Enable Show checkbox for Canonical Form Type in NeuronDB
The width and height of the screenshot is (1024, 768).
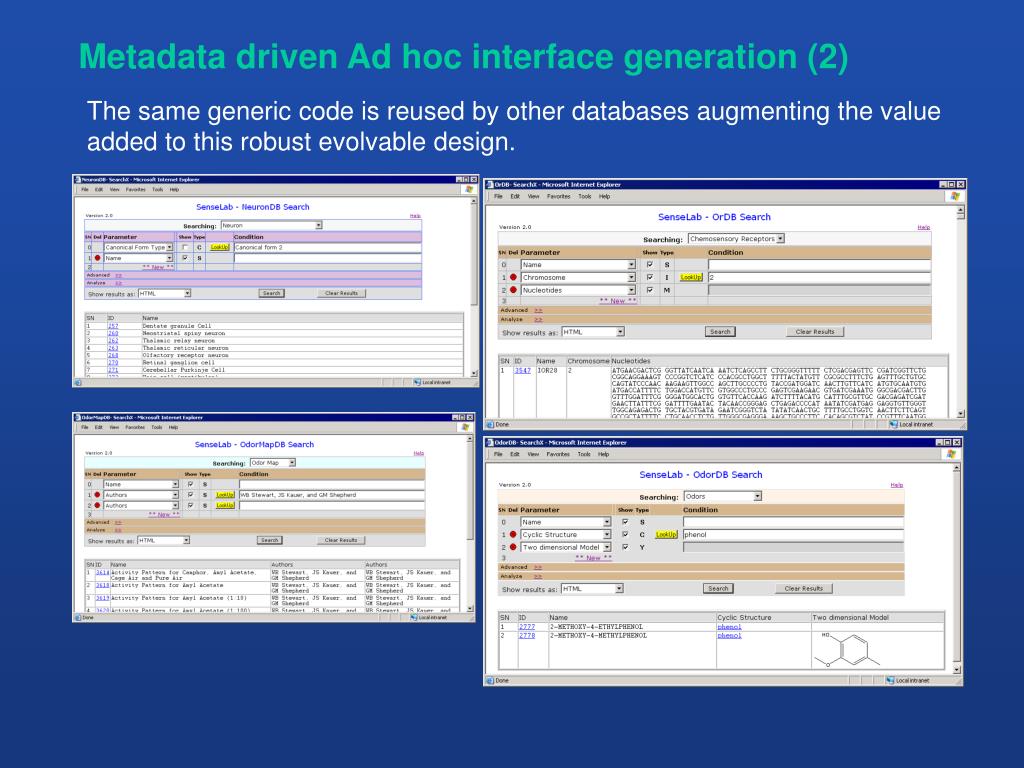pyautogui.click(x=185, y=248)
